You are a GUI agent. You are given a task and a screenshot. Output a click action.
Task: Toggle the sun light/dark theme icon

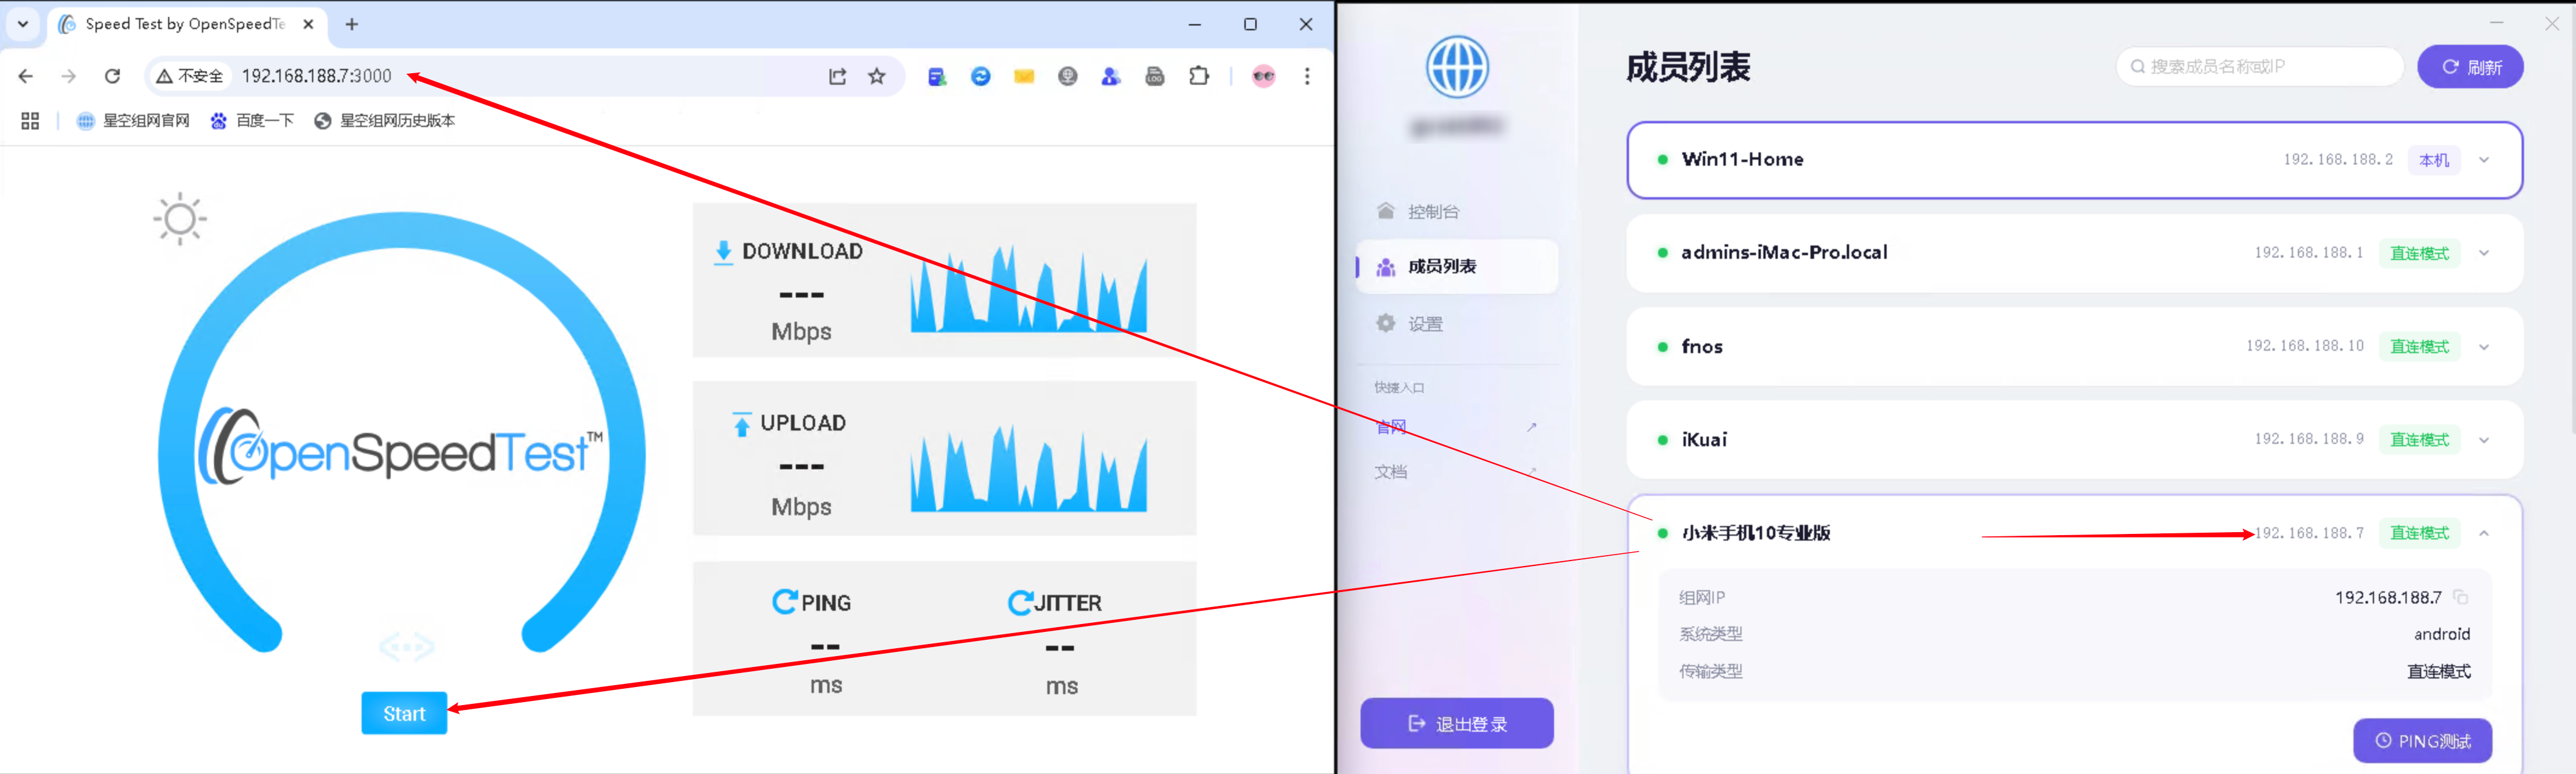[180, 219]
